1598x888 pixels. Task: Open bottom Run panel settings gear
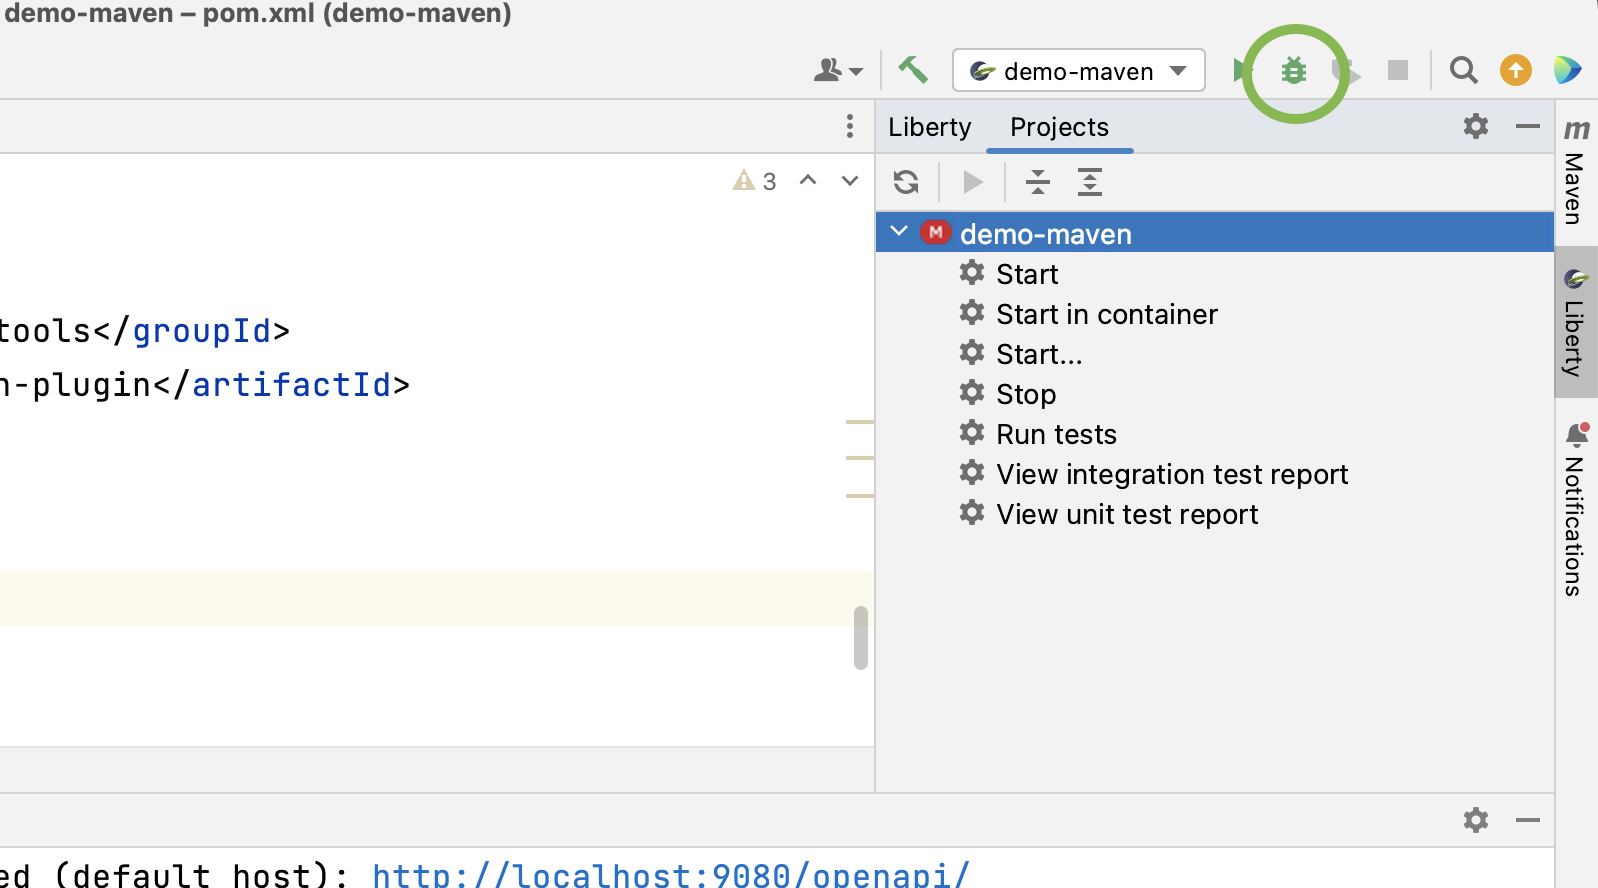click(1476, 820)
